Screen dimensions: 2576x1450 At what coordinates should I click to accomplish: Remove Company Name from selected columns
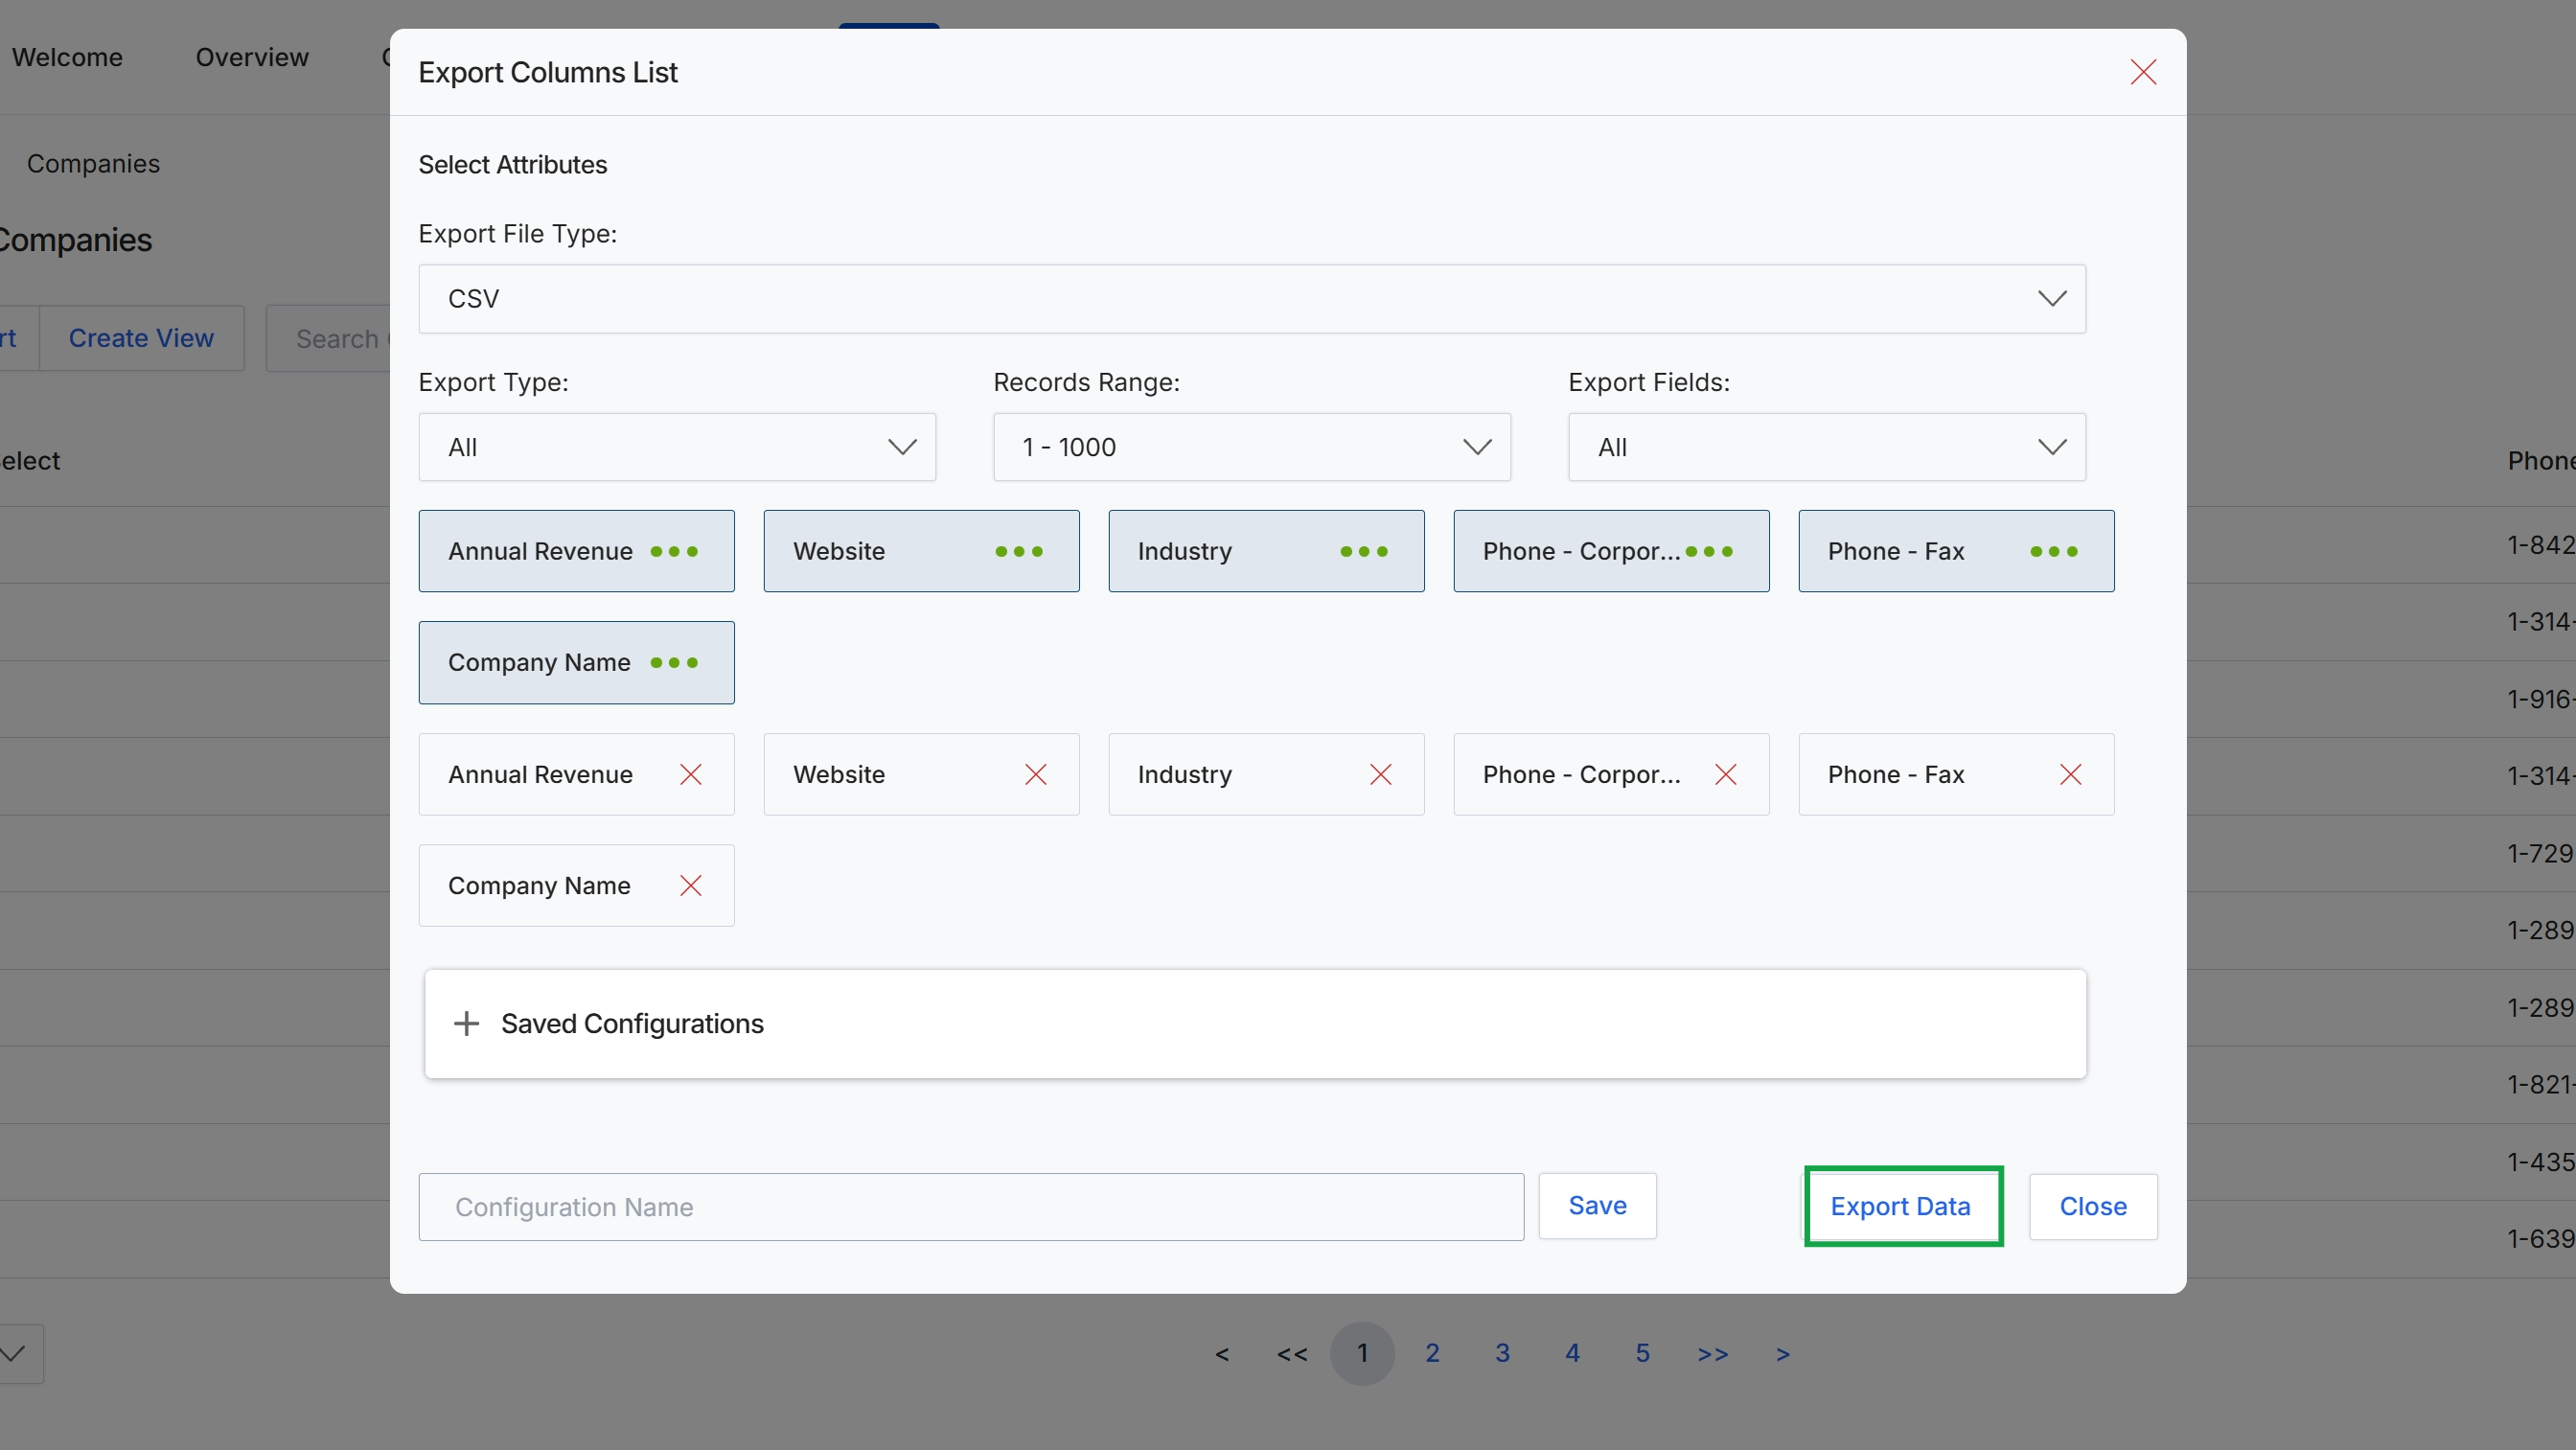click(x=691, y=885)
